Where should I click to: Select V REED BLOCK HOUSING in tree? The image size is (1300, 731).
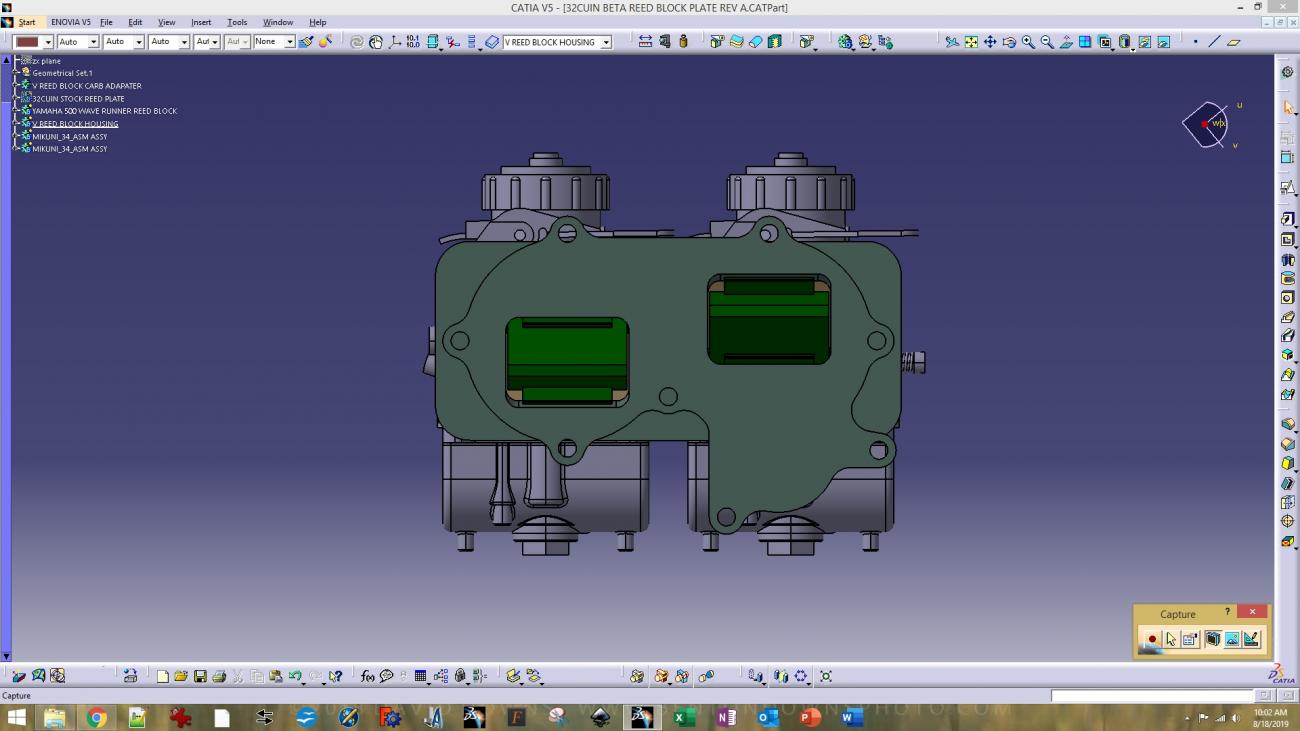tap(75, 124)
